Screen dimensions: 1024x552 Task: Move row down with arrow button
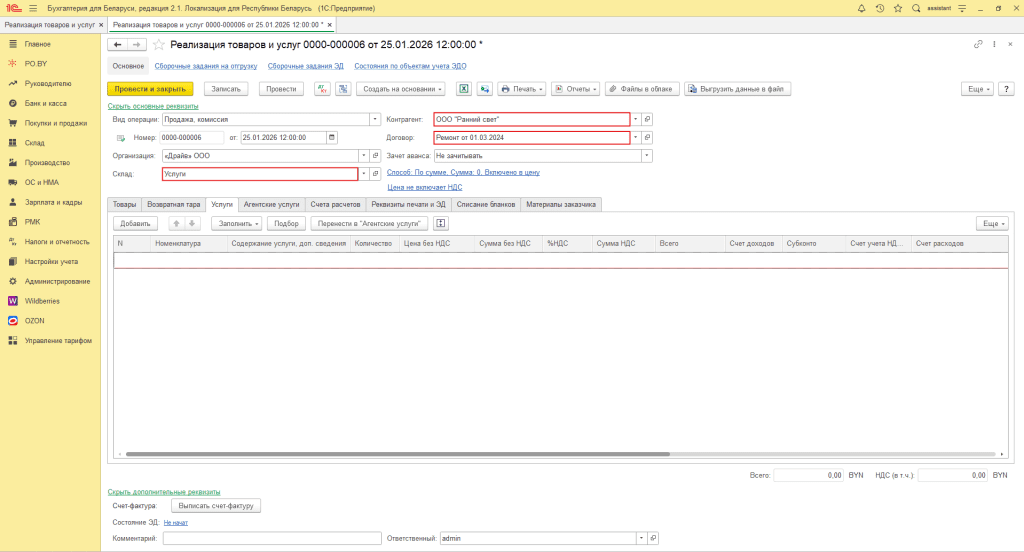click(193, 223)
